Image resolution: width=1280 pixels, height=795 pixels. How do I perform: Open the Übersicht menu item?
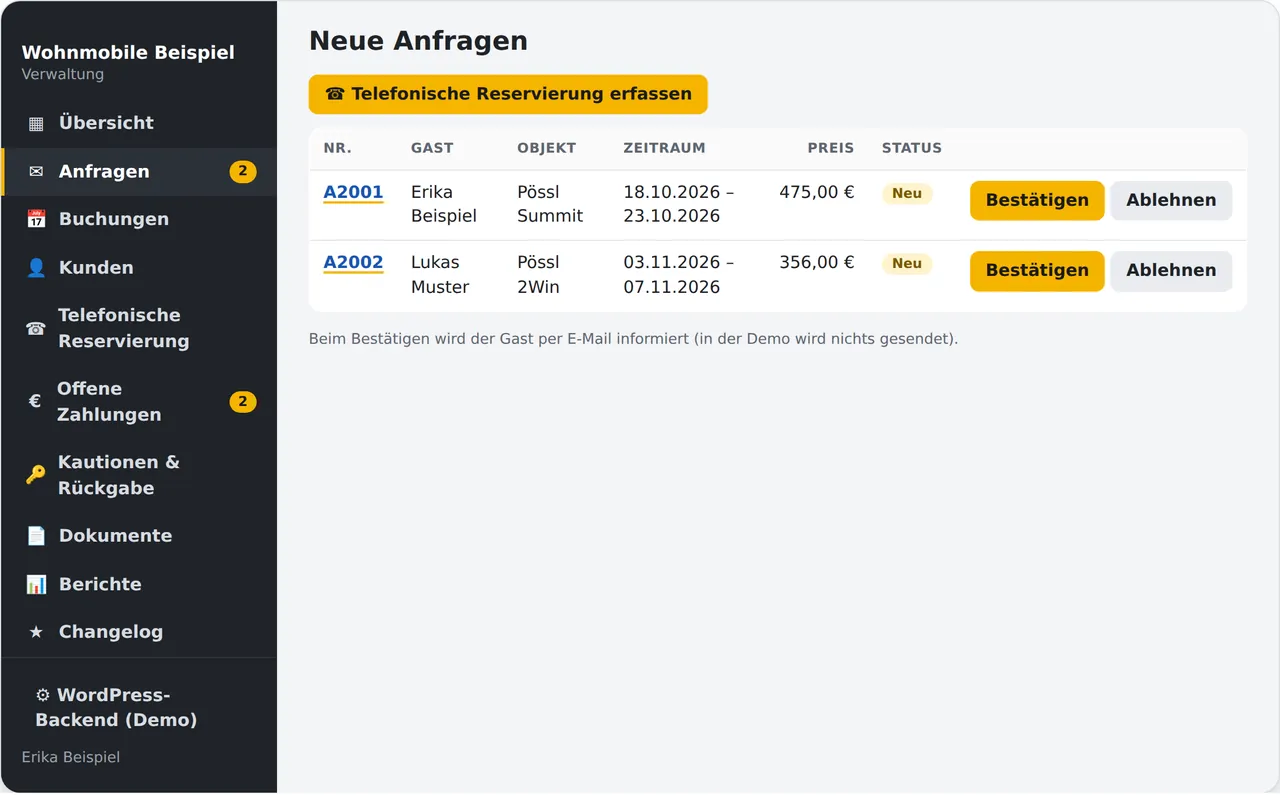click(139, 124)
